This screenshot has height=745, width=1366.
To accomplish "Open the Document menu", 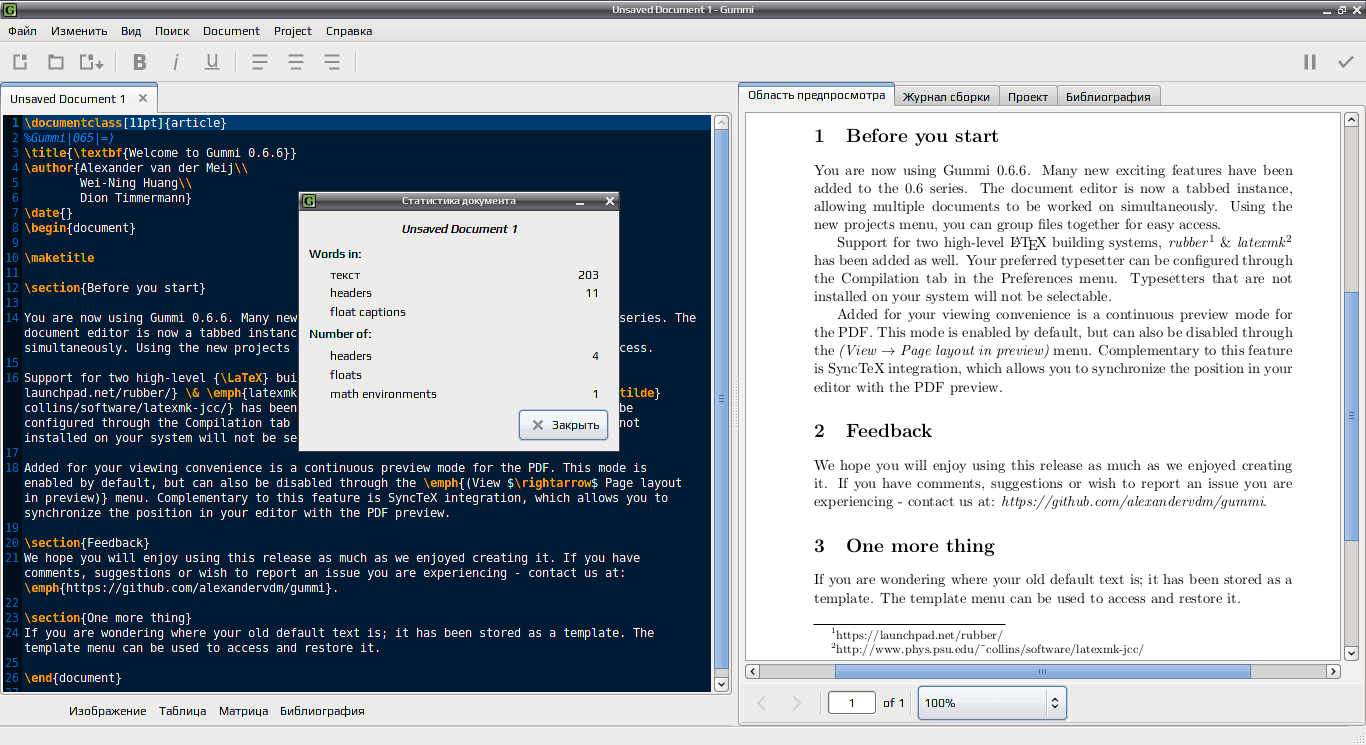I will 231,31.
